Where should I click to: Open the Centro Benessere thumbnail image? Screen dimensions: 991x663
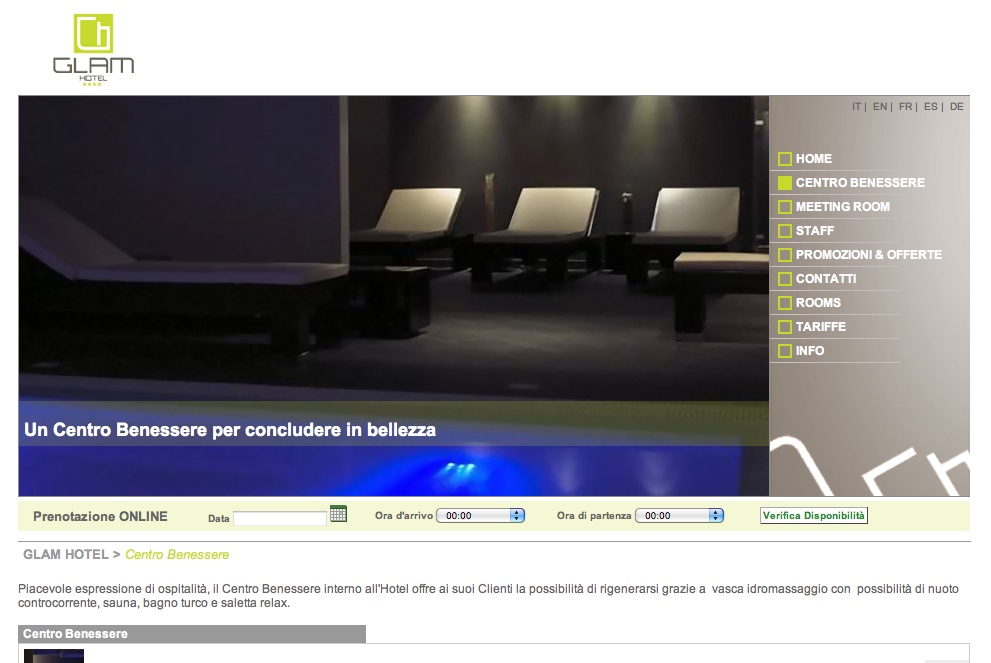point(54,656)
